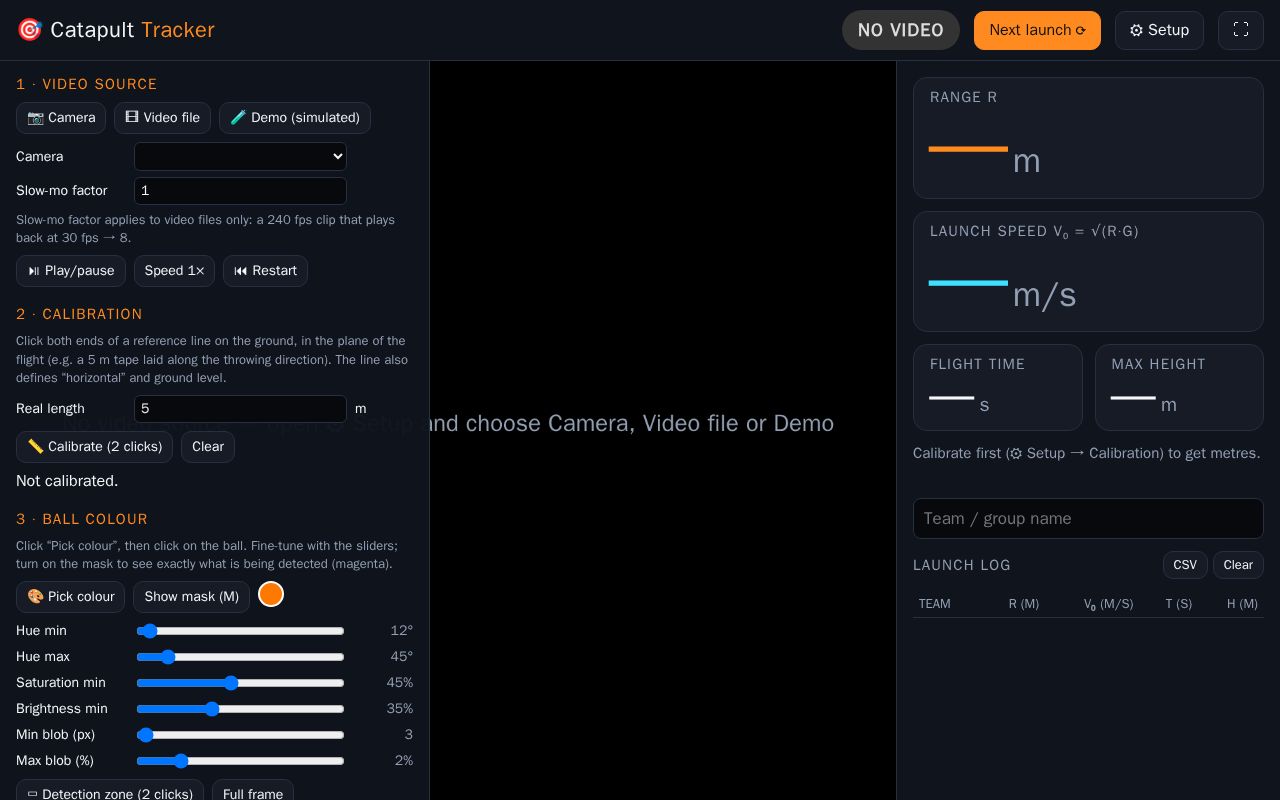Toggle playback Speed 1× button

174,271
